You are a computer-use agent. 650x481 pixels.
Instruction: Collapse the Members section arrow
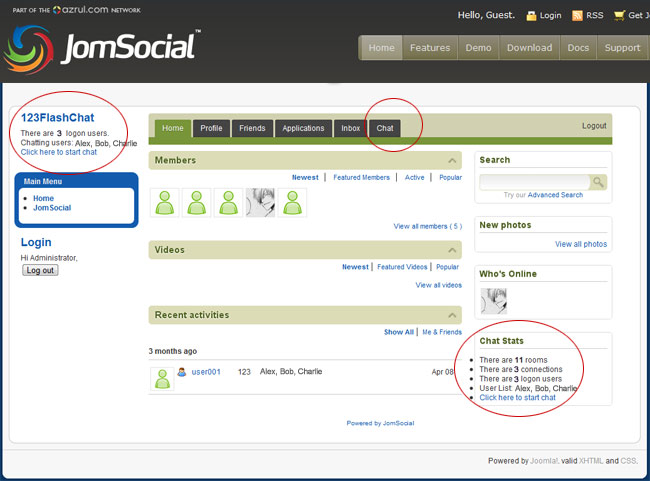coord(453,160)
